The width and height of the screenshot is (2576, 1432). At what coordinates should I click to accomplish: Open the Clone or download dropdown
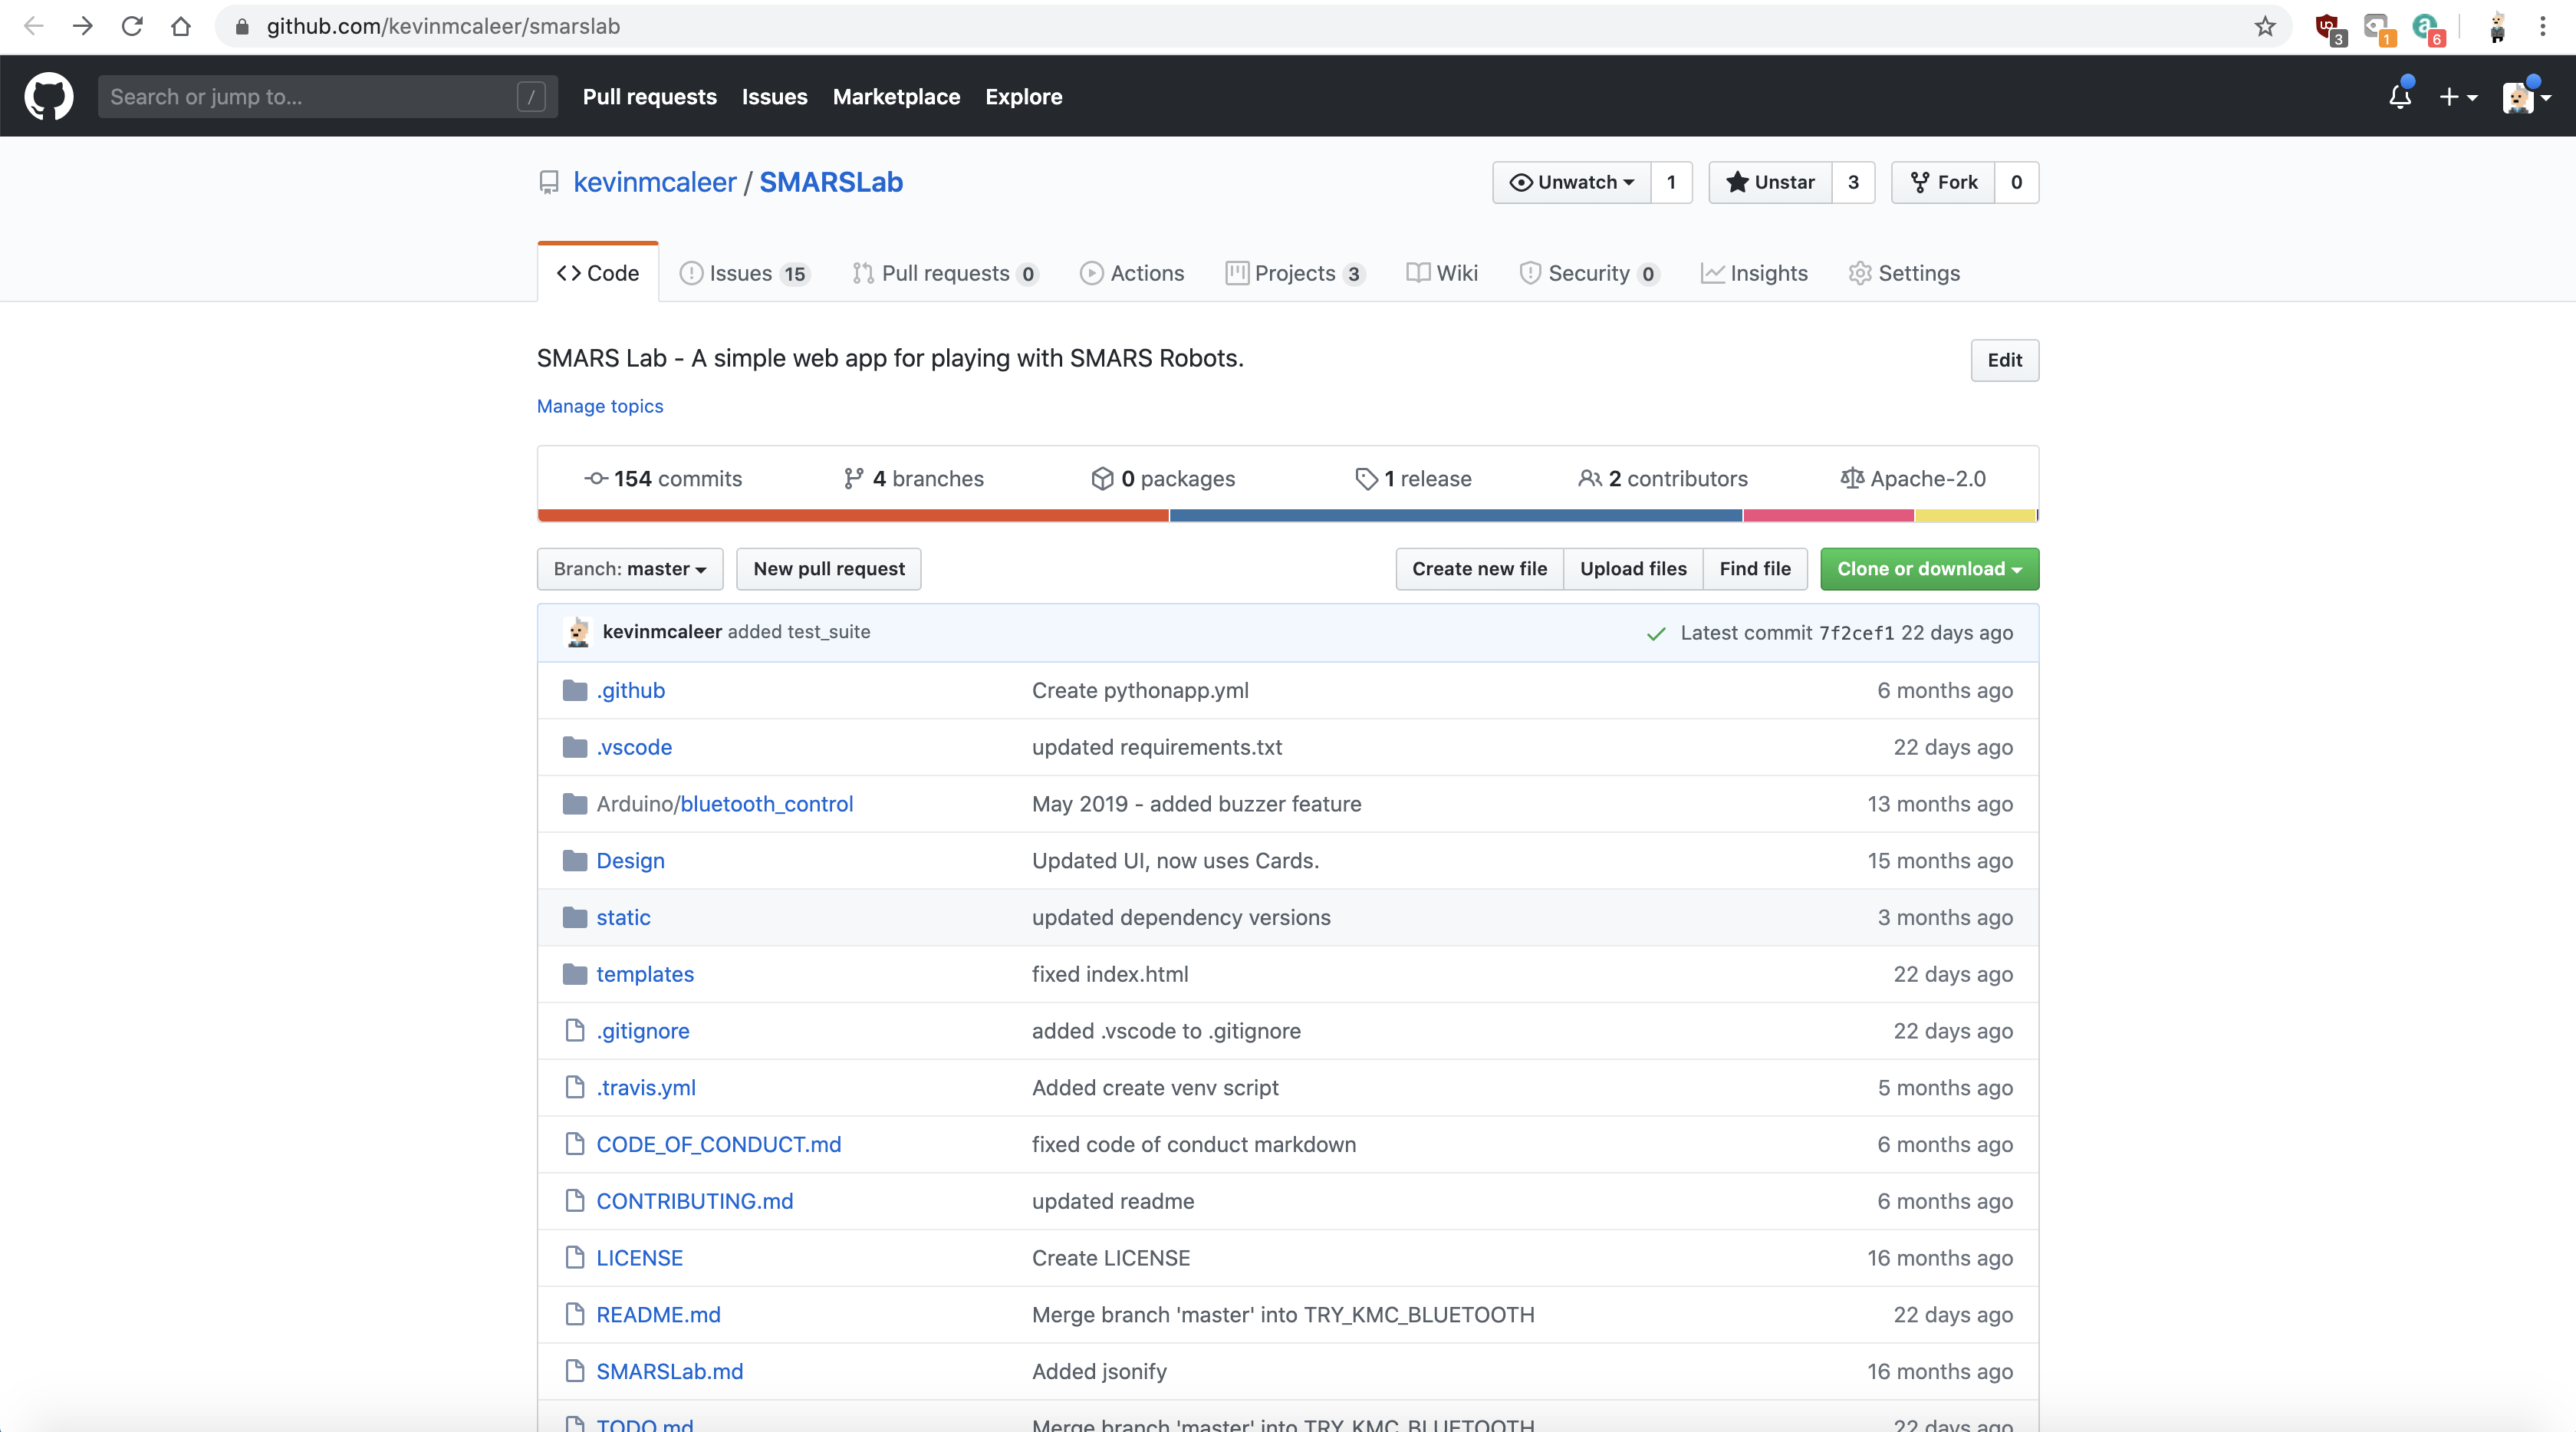pos(1929,569)
